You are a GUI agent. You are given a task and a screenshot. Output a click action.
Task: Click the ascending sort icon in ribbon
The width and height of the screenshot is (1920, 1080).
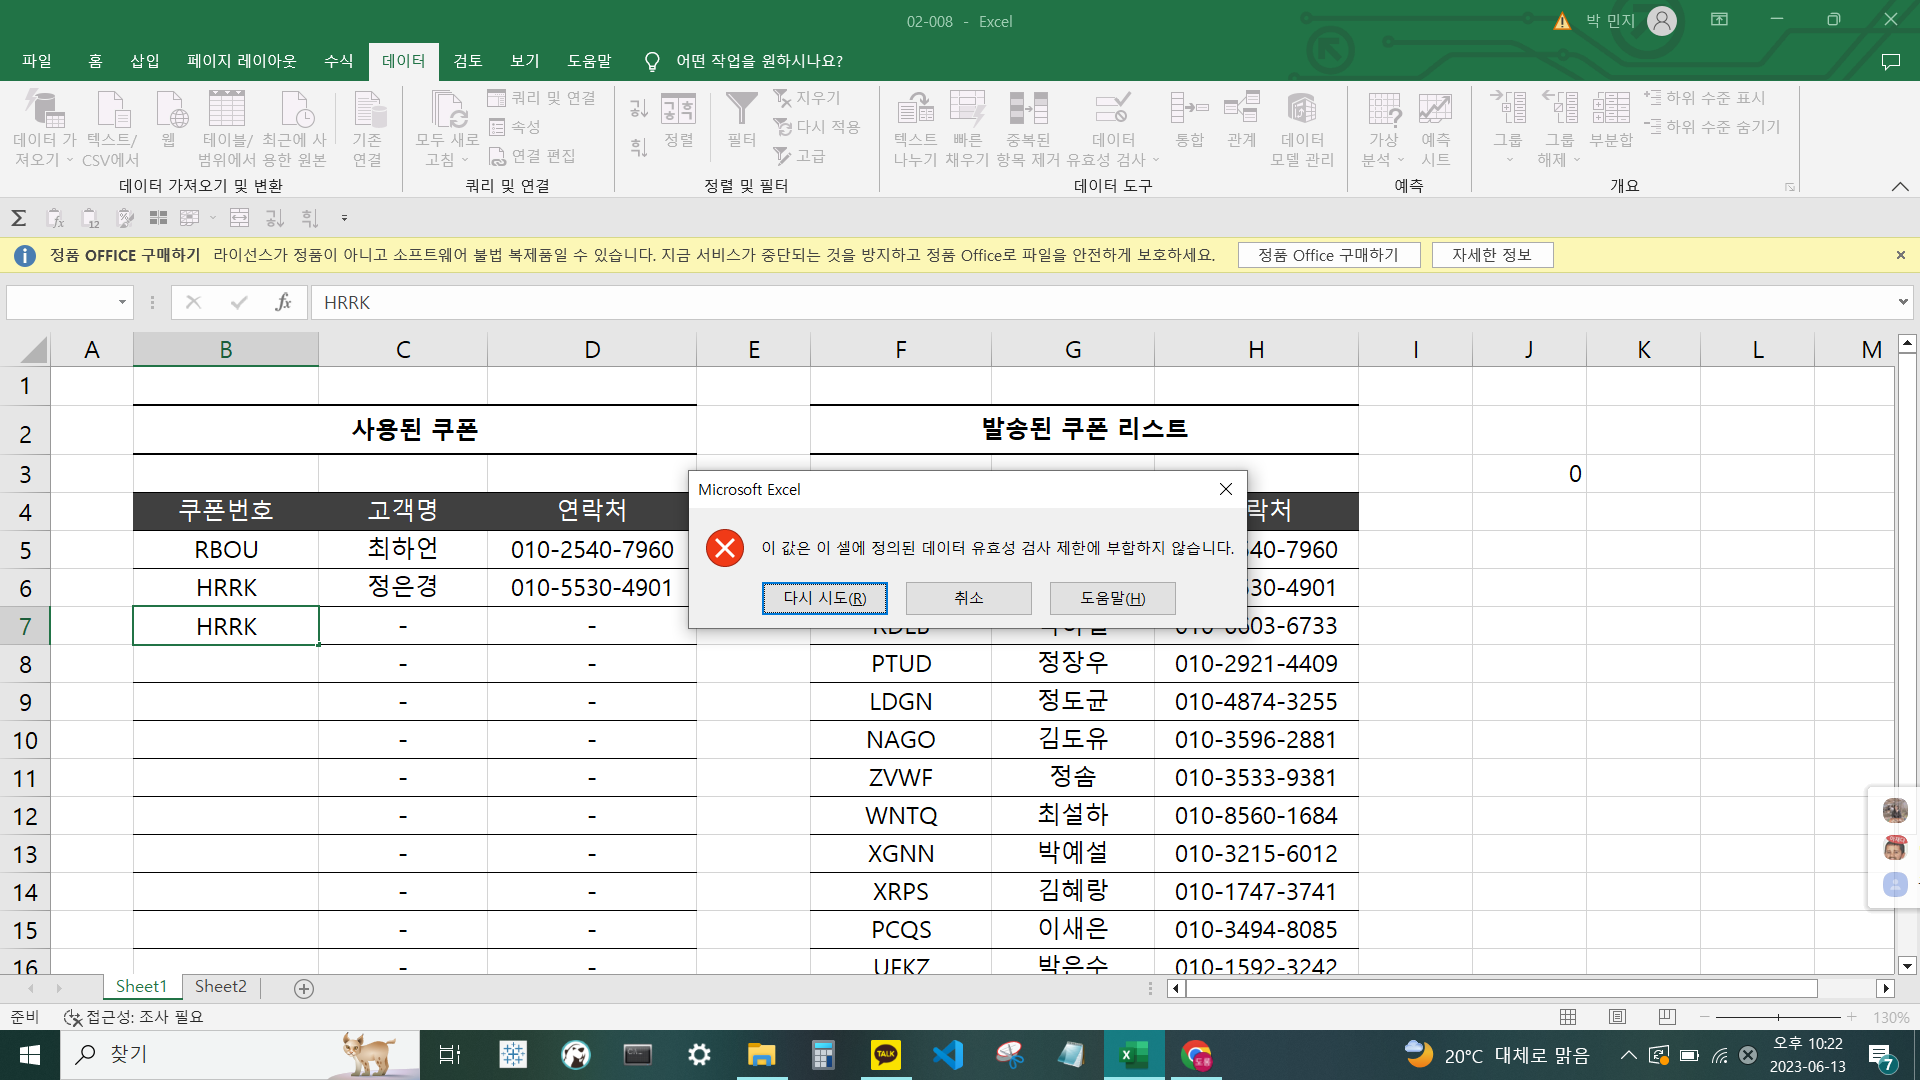coord(639,108)
